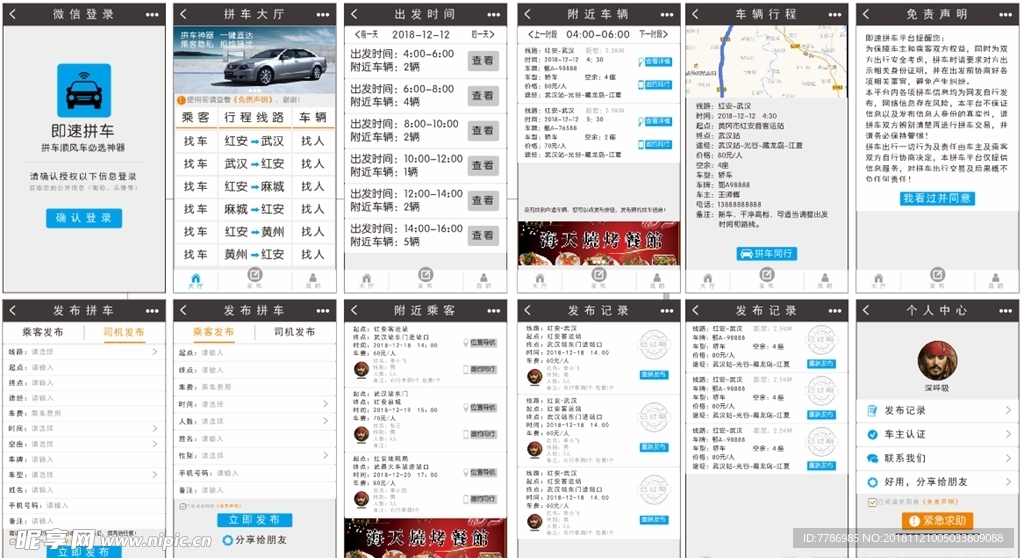1024x558 pixels.
Task: Tap the 发布 icon on 拼车大厅 screen
Action: [255, 278]
